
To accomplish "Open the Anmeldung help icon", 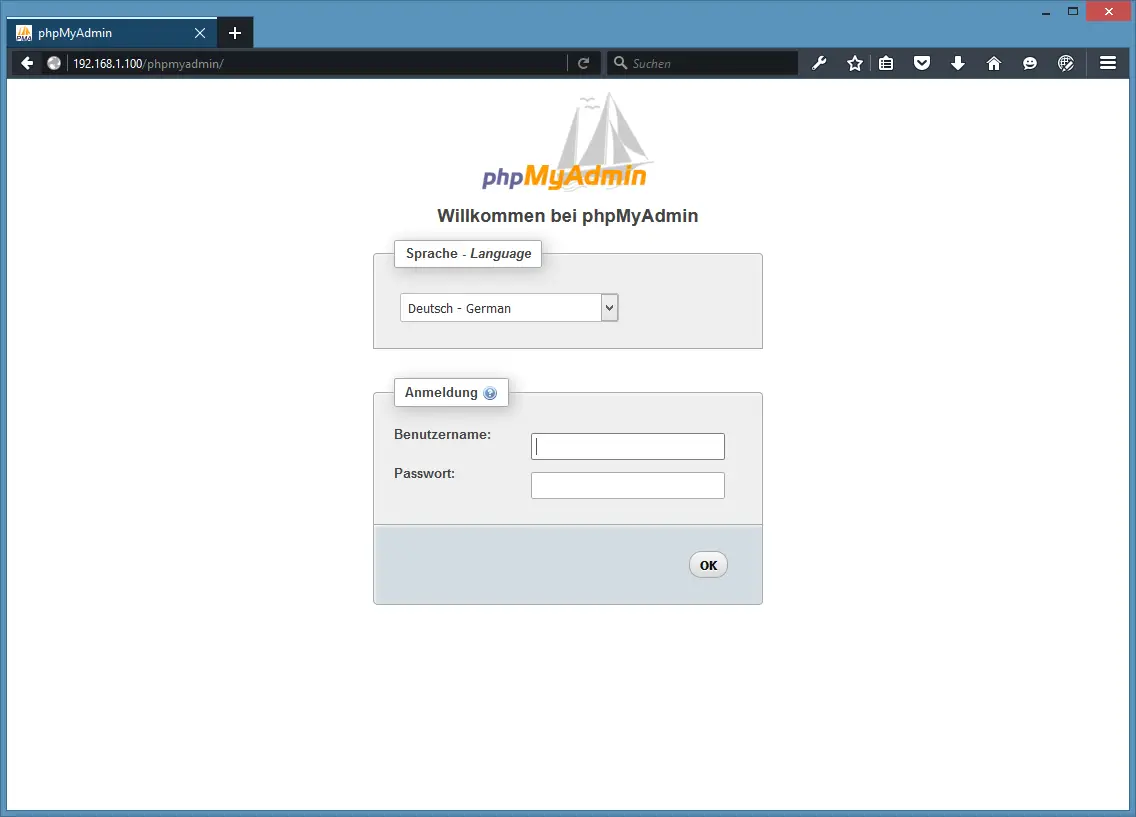I will point(490,393).
